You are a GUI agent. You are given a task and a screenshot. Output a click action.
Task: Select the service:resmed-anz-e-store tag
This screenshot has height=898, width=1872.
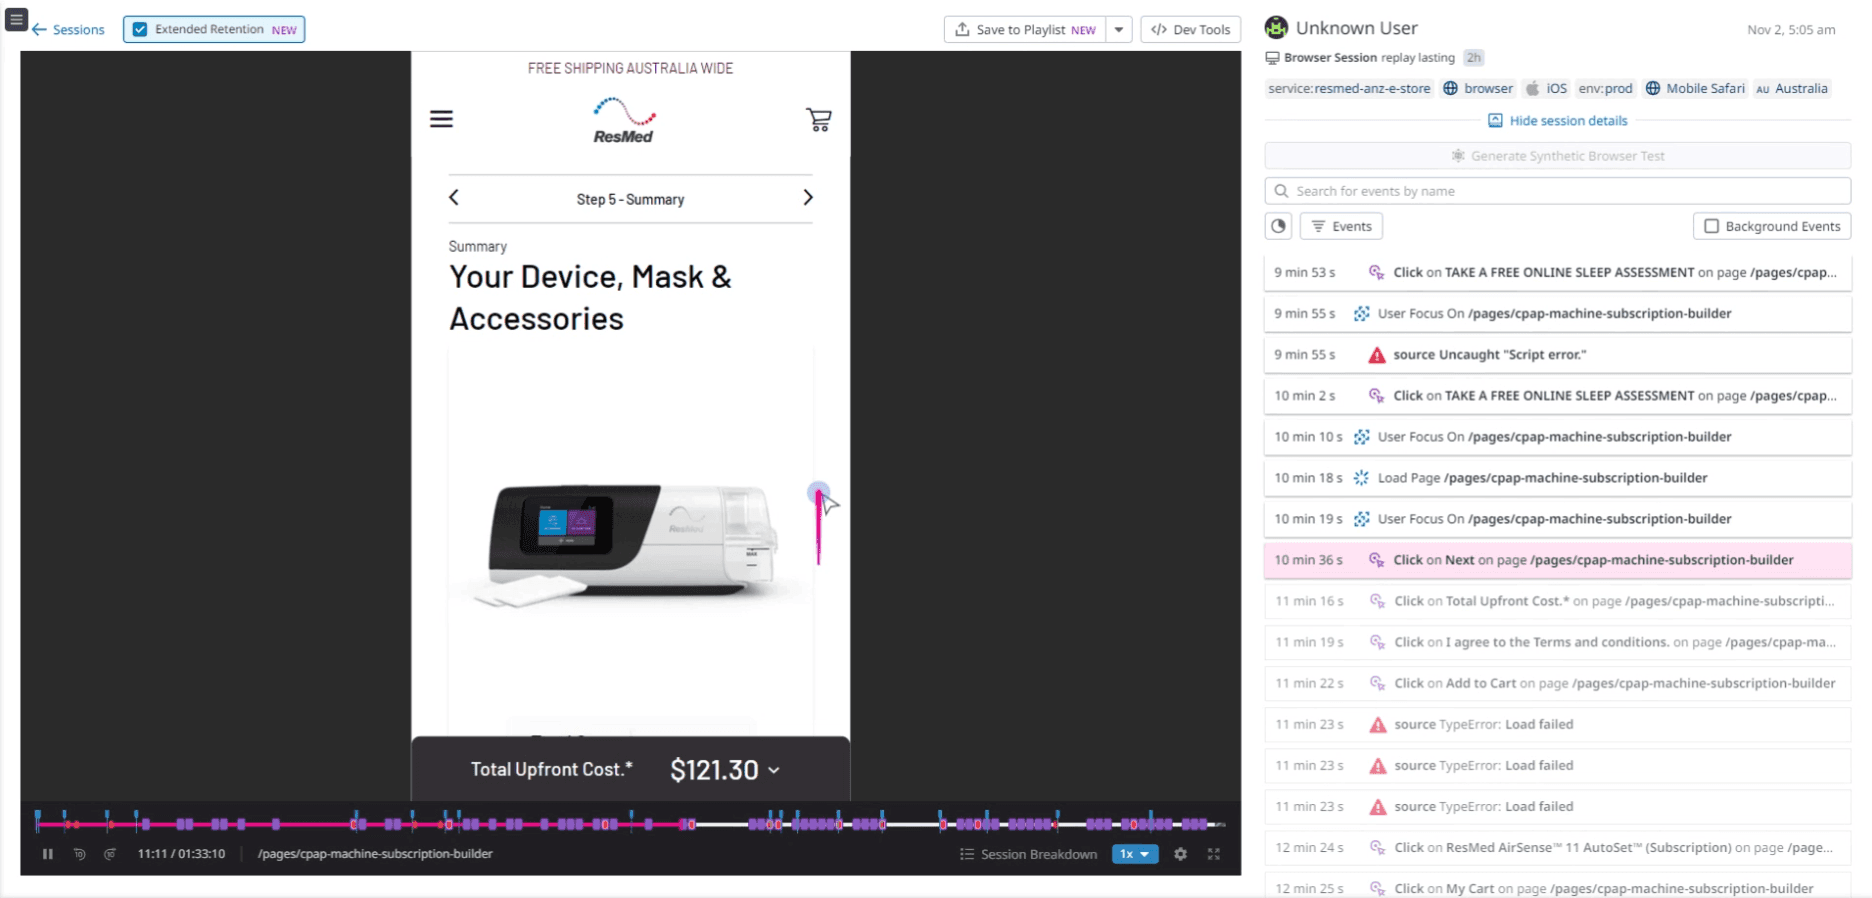[x=1349, y=89]
